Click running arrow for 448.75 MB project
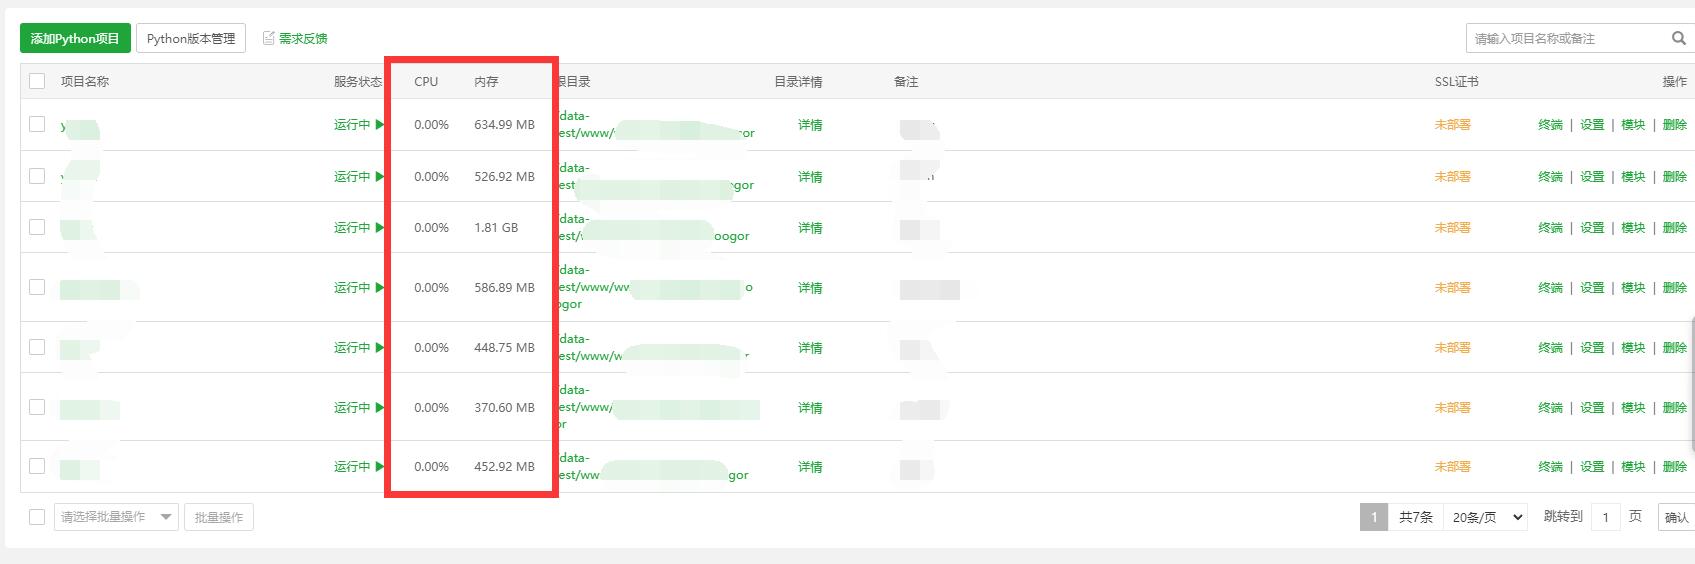Screen dimensions: 1695x564 pos(379,348)
